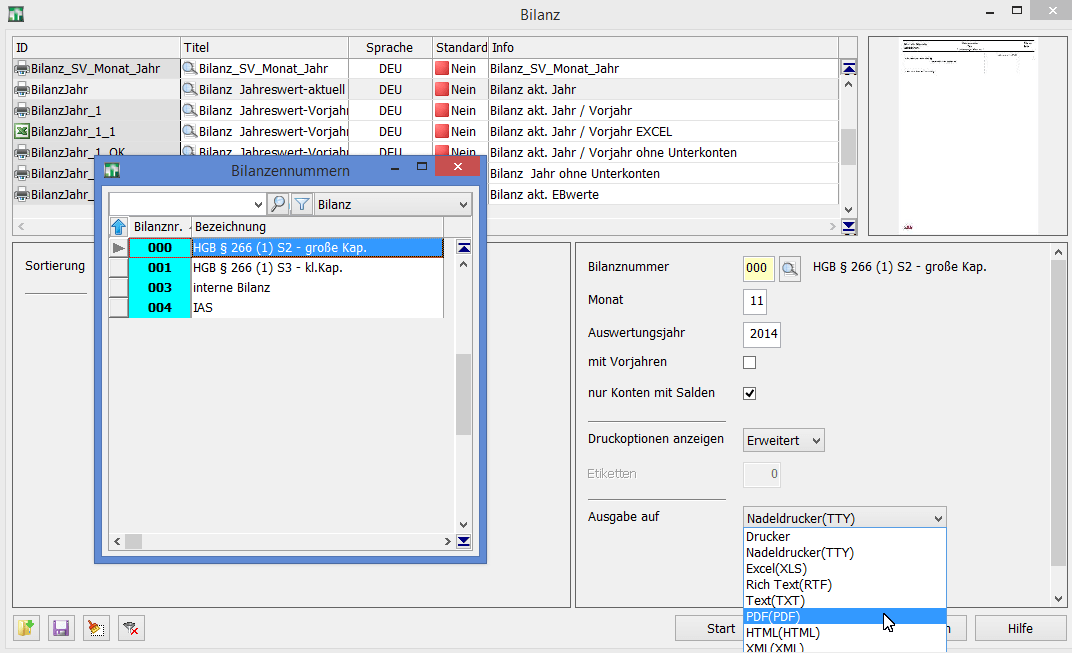This screenshot has height=653, width=1072.
Task: Click the remove-filter funnel icon with red X
Action: coord(130,628)
